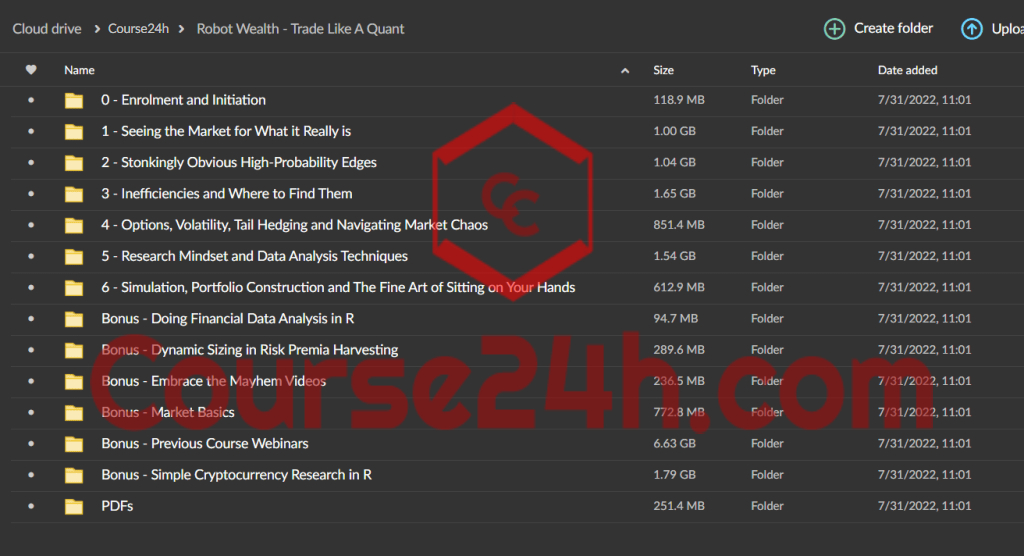
Task: Toggle the Name column sort arrow
Action: point(625,71)
